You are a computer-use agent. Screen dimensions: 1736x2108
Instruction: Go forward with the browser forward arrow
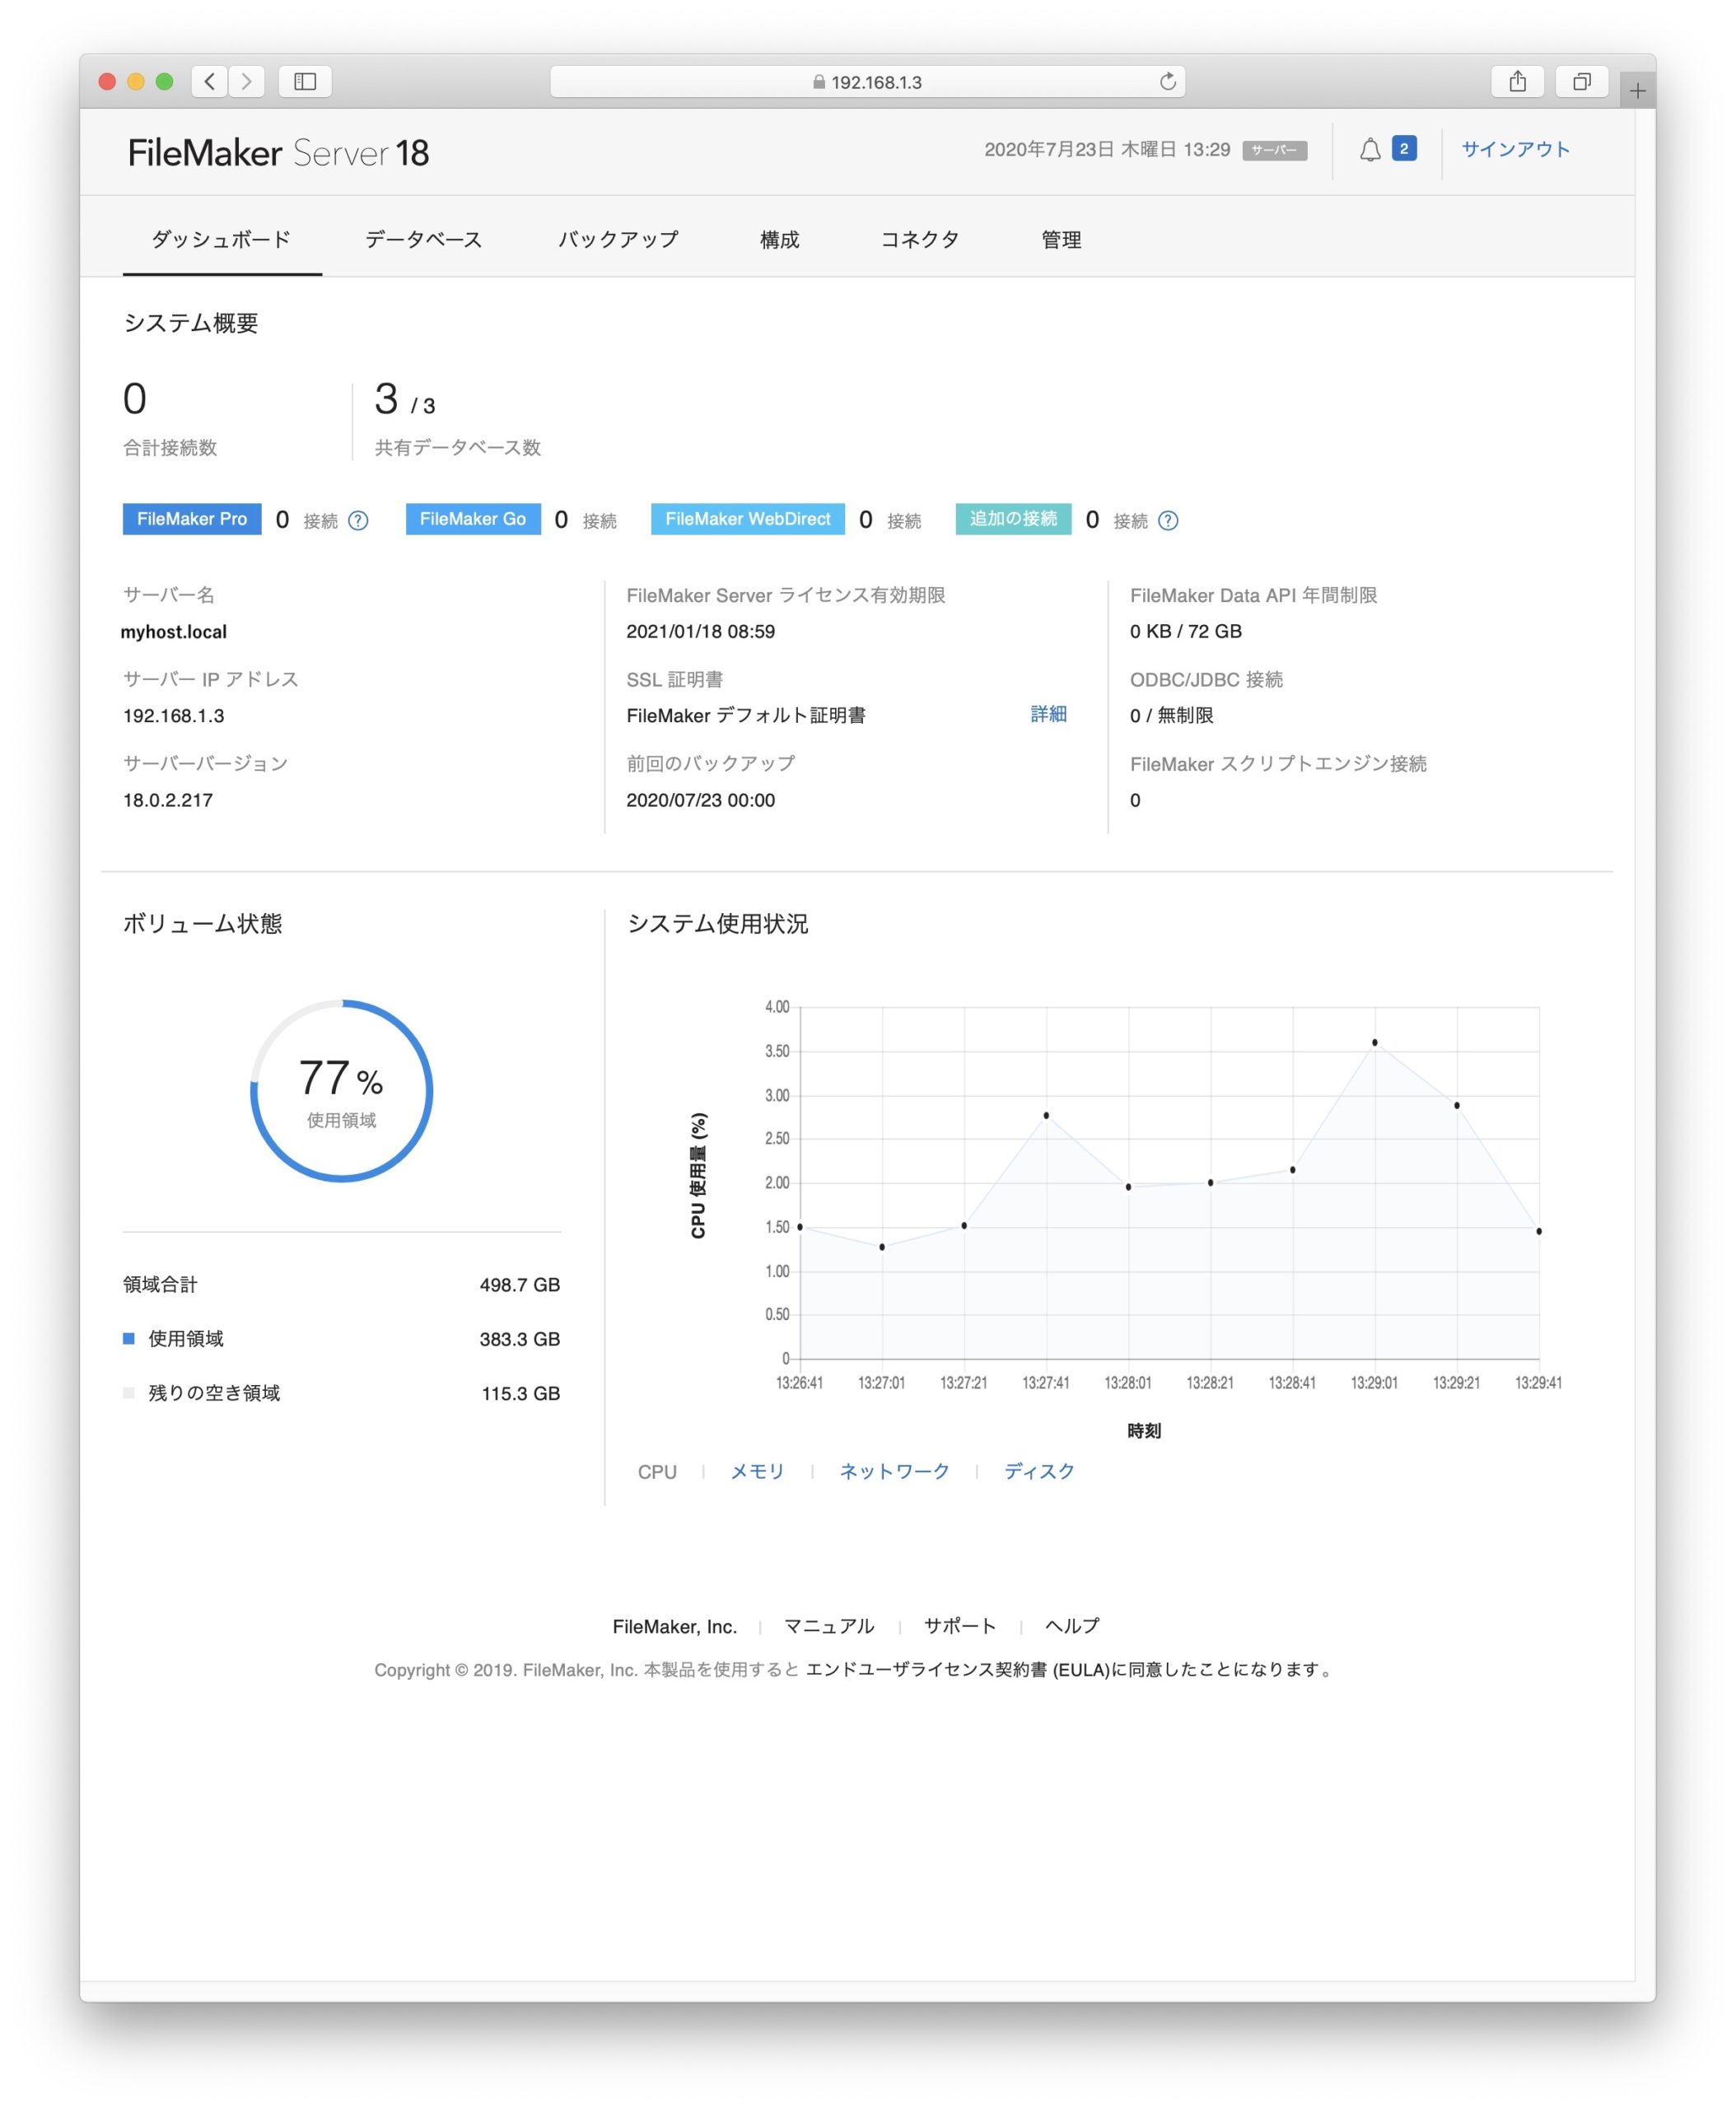click(247, 81)
